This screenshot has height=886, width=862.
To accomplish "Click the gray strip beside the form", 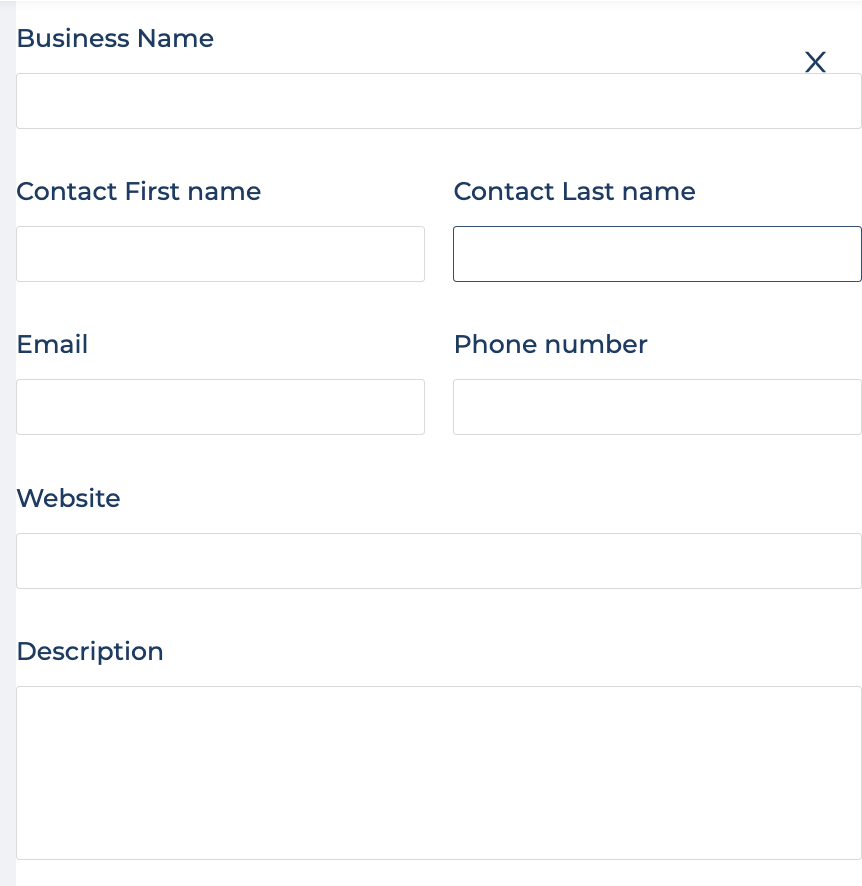I will pos(7,443).
